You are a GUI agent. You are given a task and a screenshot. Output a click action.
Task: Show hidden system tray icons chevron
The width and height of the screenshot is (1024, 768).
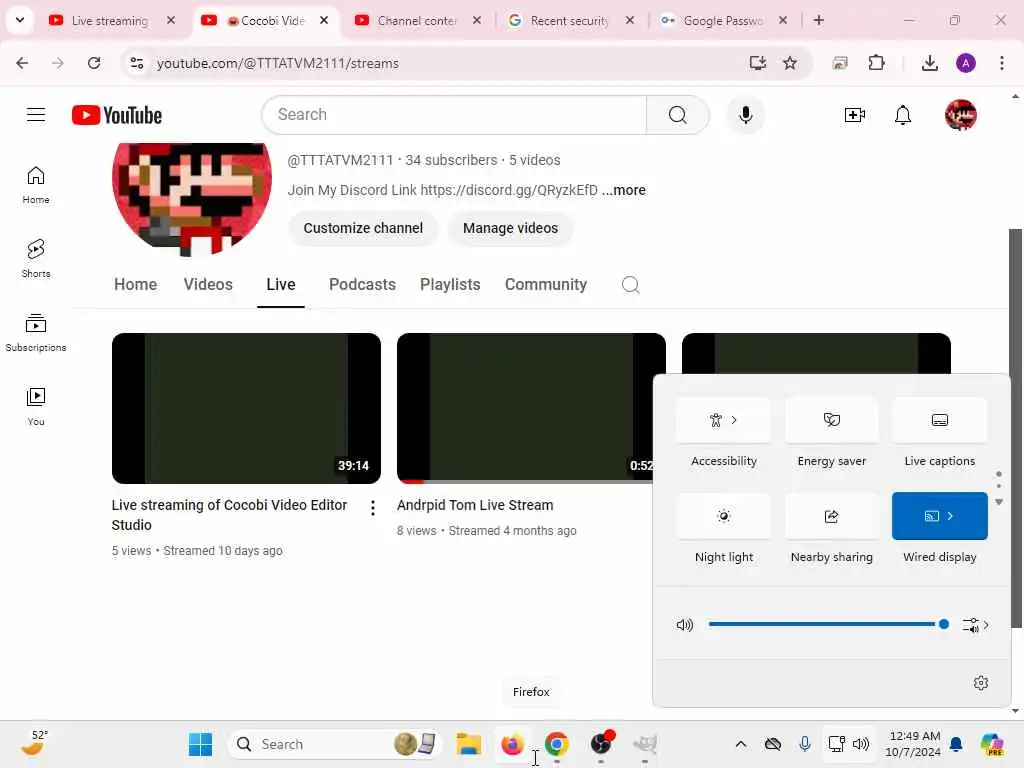(x=740, y=744)
